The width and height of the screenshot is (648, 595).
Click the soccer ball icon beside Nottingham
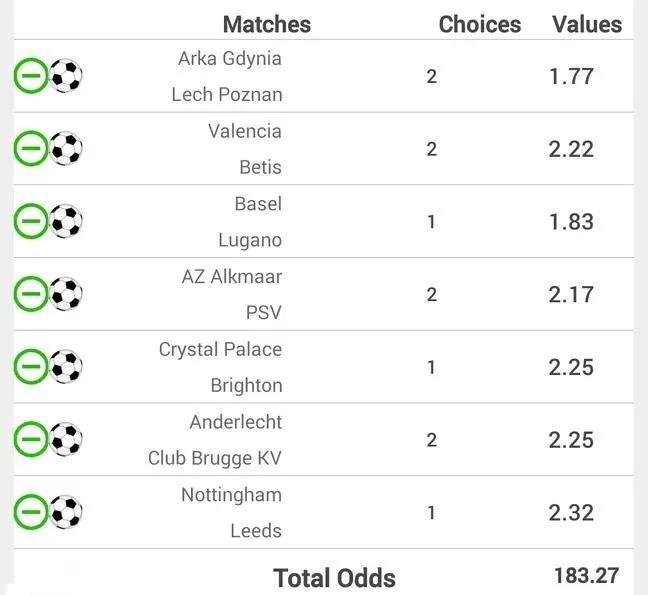[66, 512]
